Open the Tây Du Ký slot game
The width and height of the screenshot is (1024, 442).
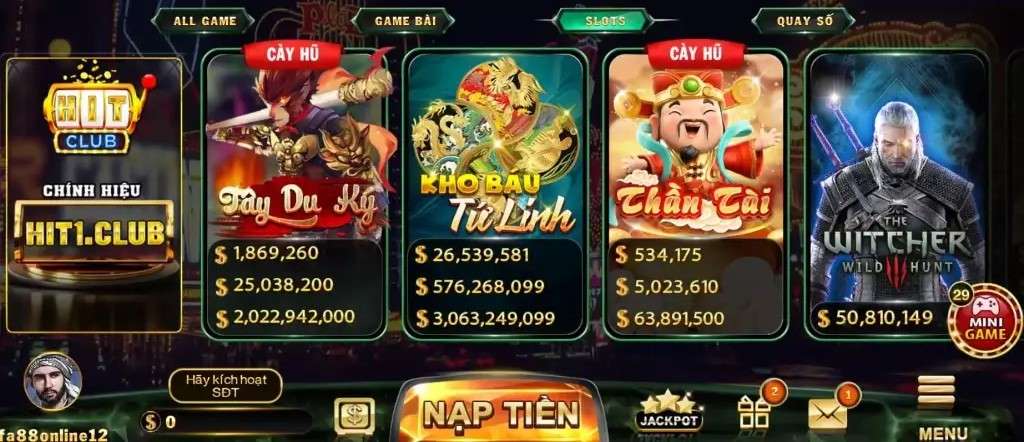[294, 195]
